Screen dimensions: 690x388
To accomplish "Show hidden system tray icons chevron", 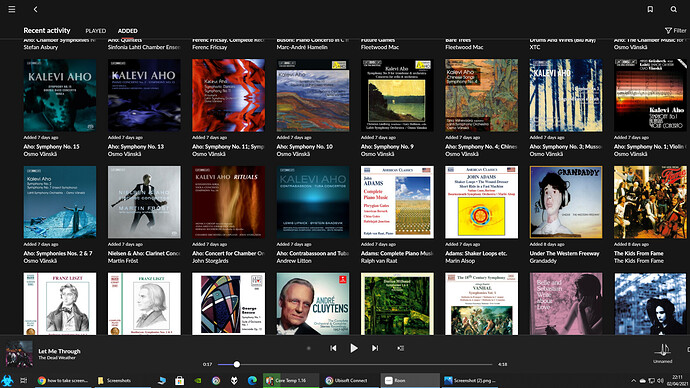I will (x=633, y=381).
